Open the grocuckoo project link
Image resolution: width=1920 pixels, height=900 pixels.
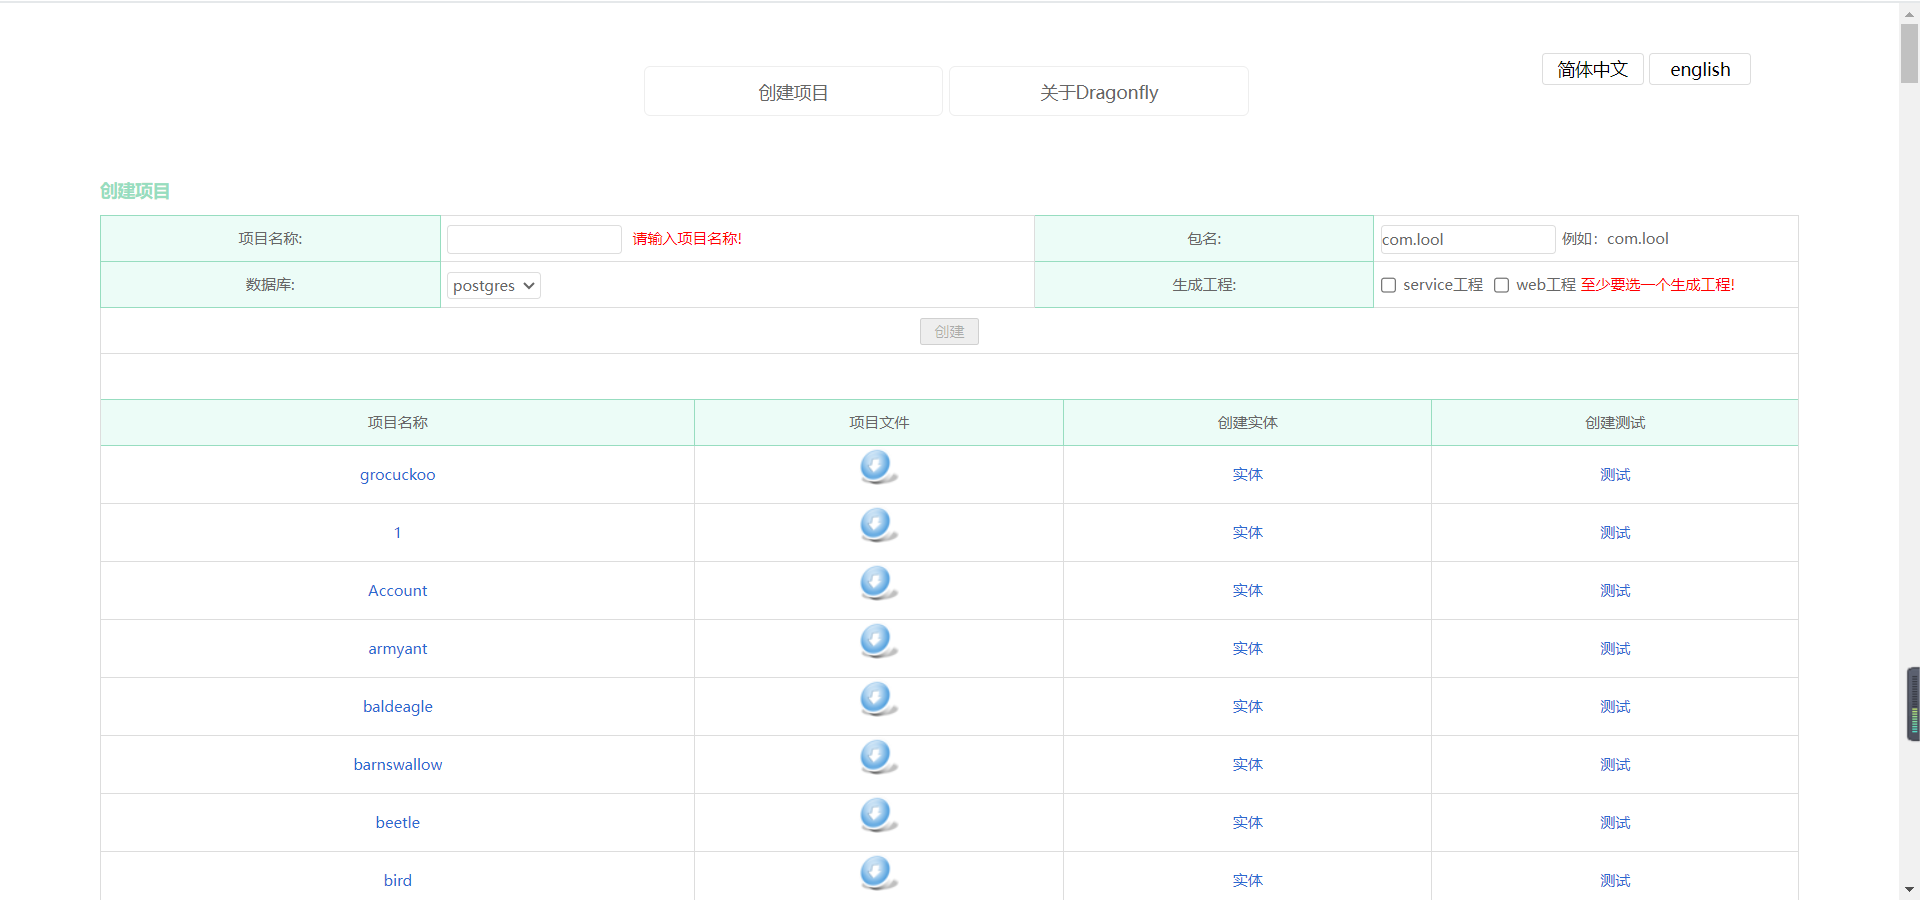tap(398, 475)
